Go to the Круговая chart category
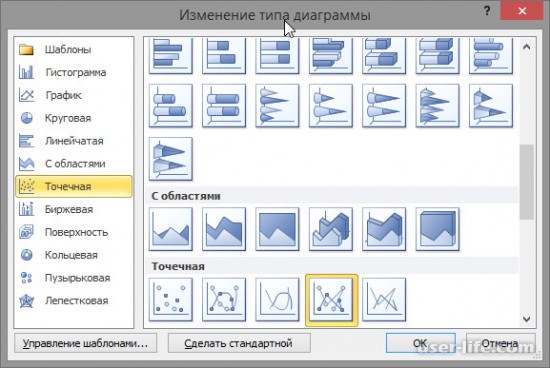Screen dimensions: 550x368 74,118
